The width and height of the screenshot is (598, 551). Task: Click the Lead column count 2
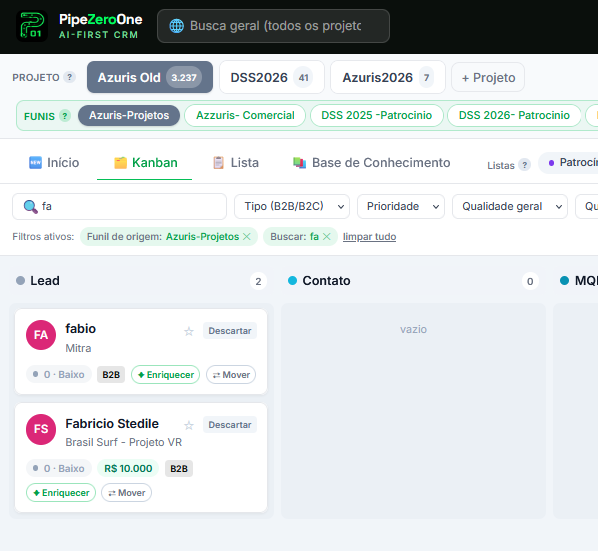[x=258, y=281]
